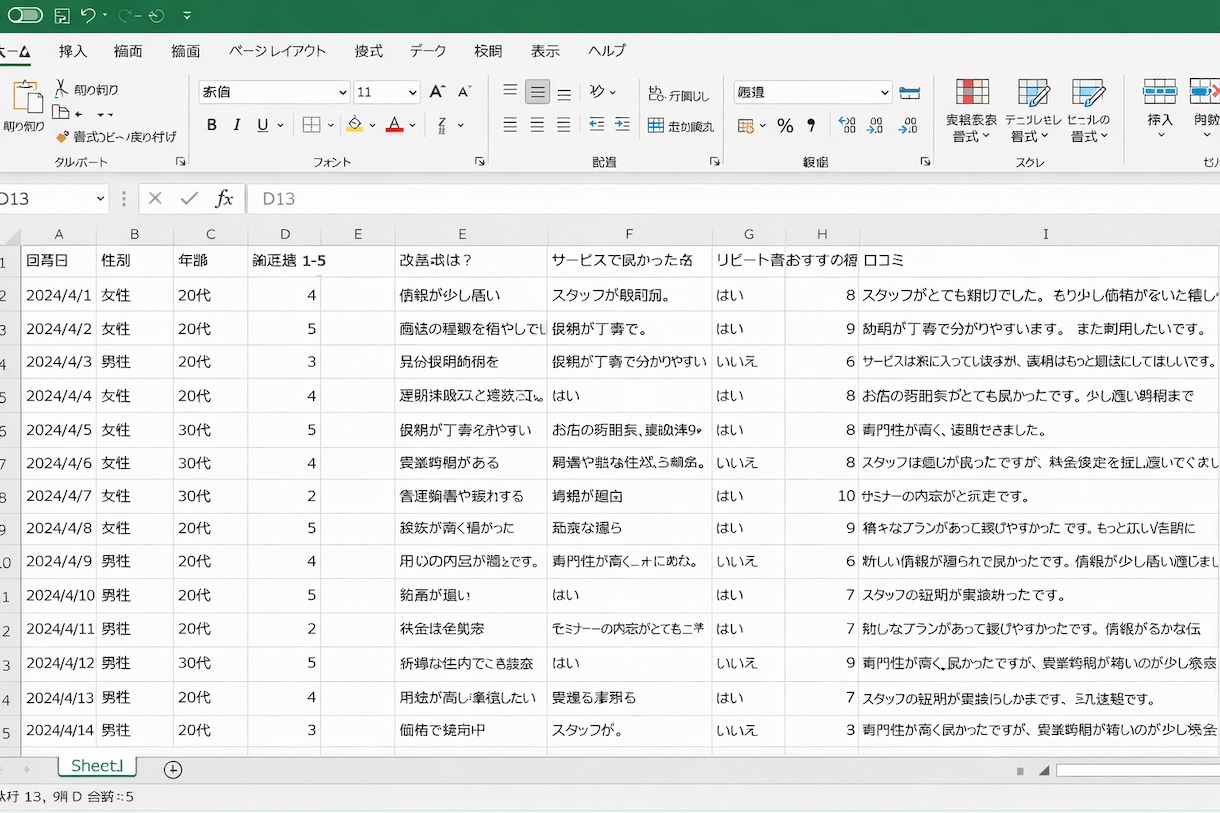Open the Undo history dropdown arrow
The width and height of the screenshot is (1220, 813).
coord(105,16)
